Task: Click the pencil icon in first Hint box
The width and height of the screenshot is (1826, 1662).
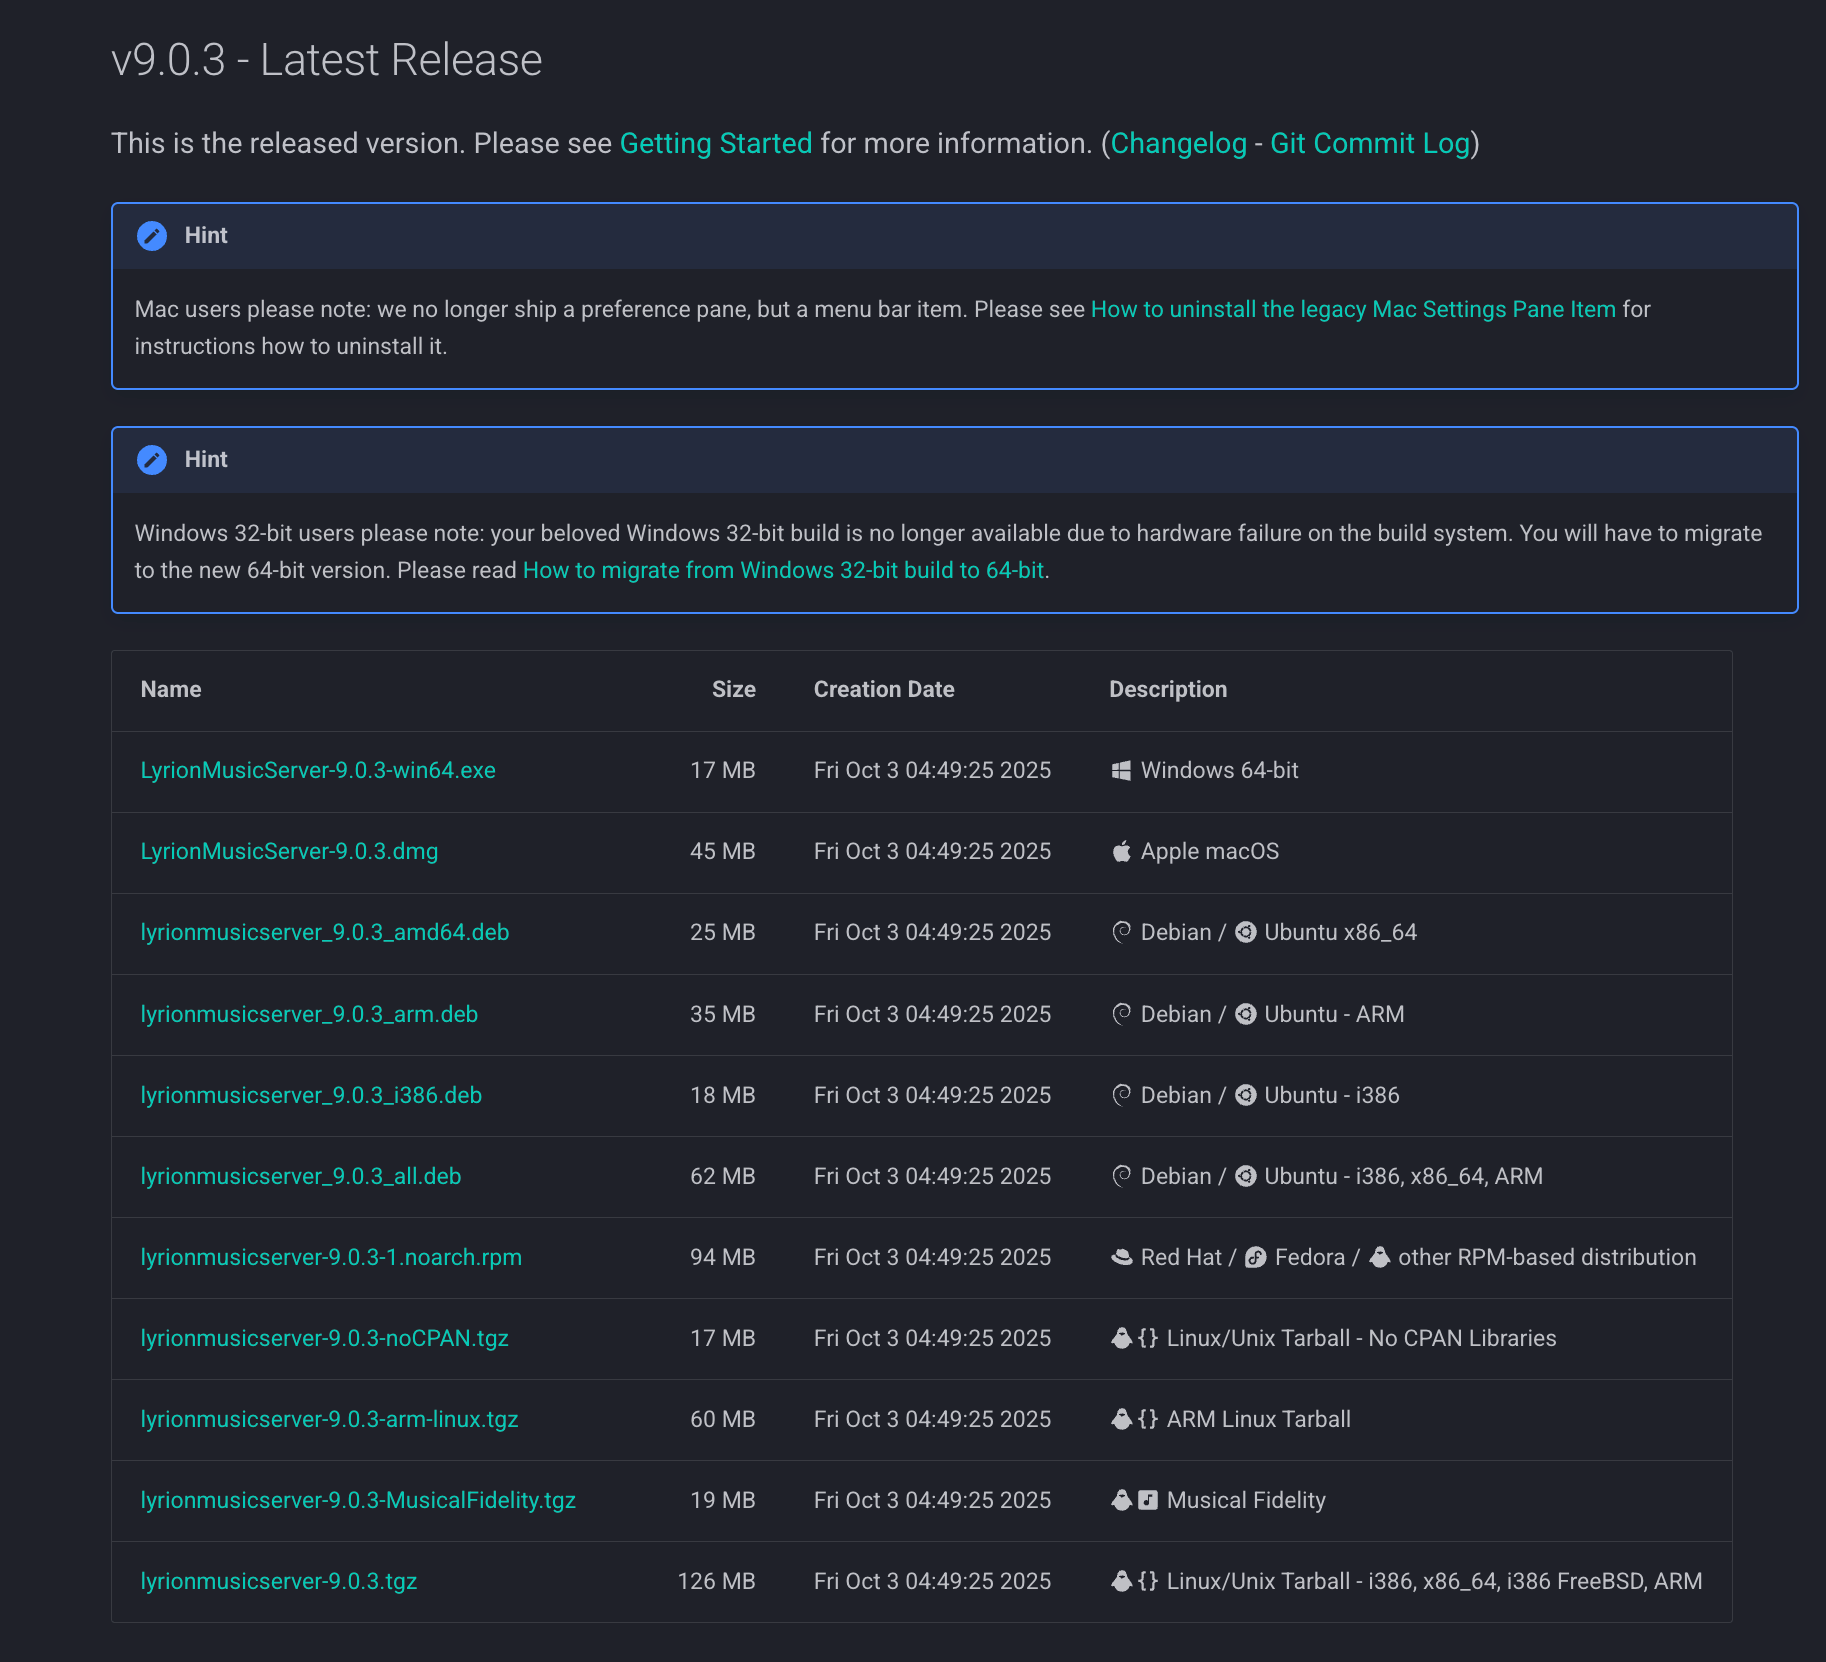Action: tap(152, 236)
